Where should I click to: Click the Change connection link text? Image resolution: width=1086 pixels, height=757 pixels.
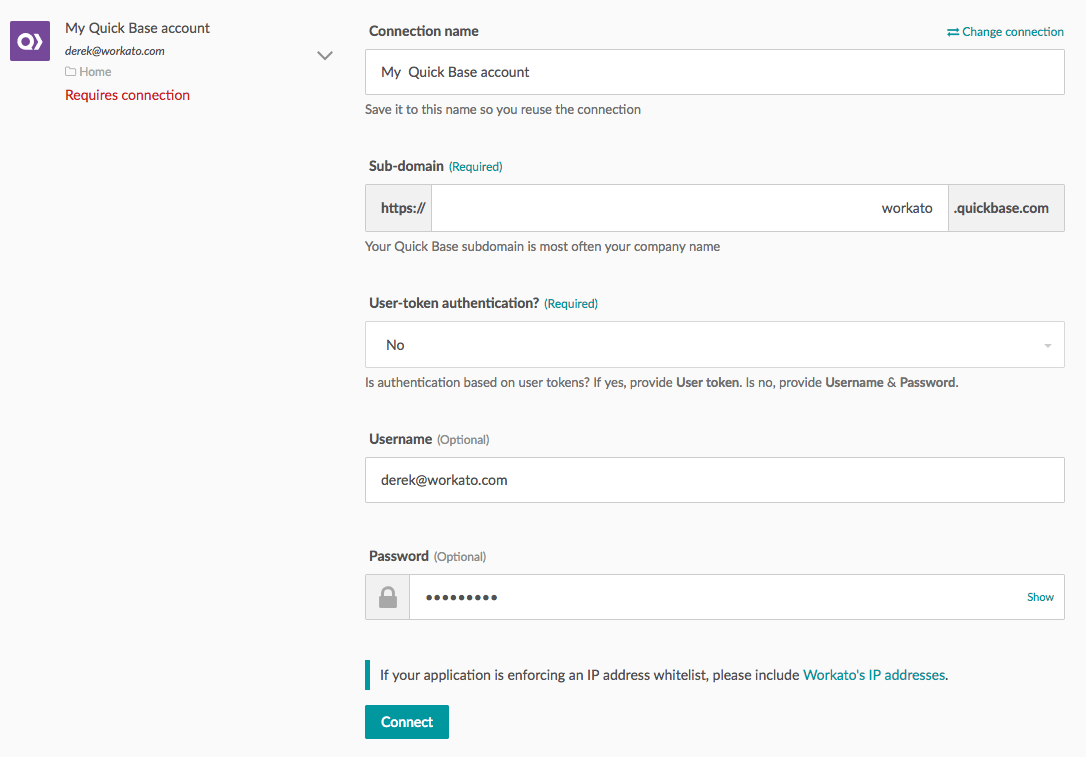(1012, 32)
